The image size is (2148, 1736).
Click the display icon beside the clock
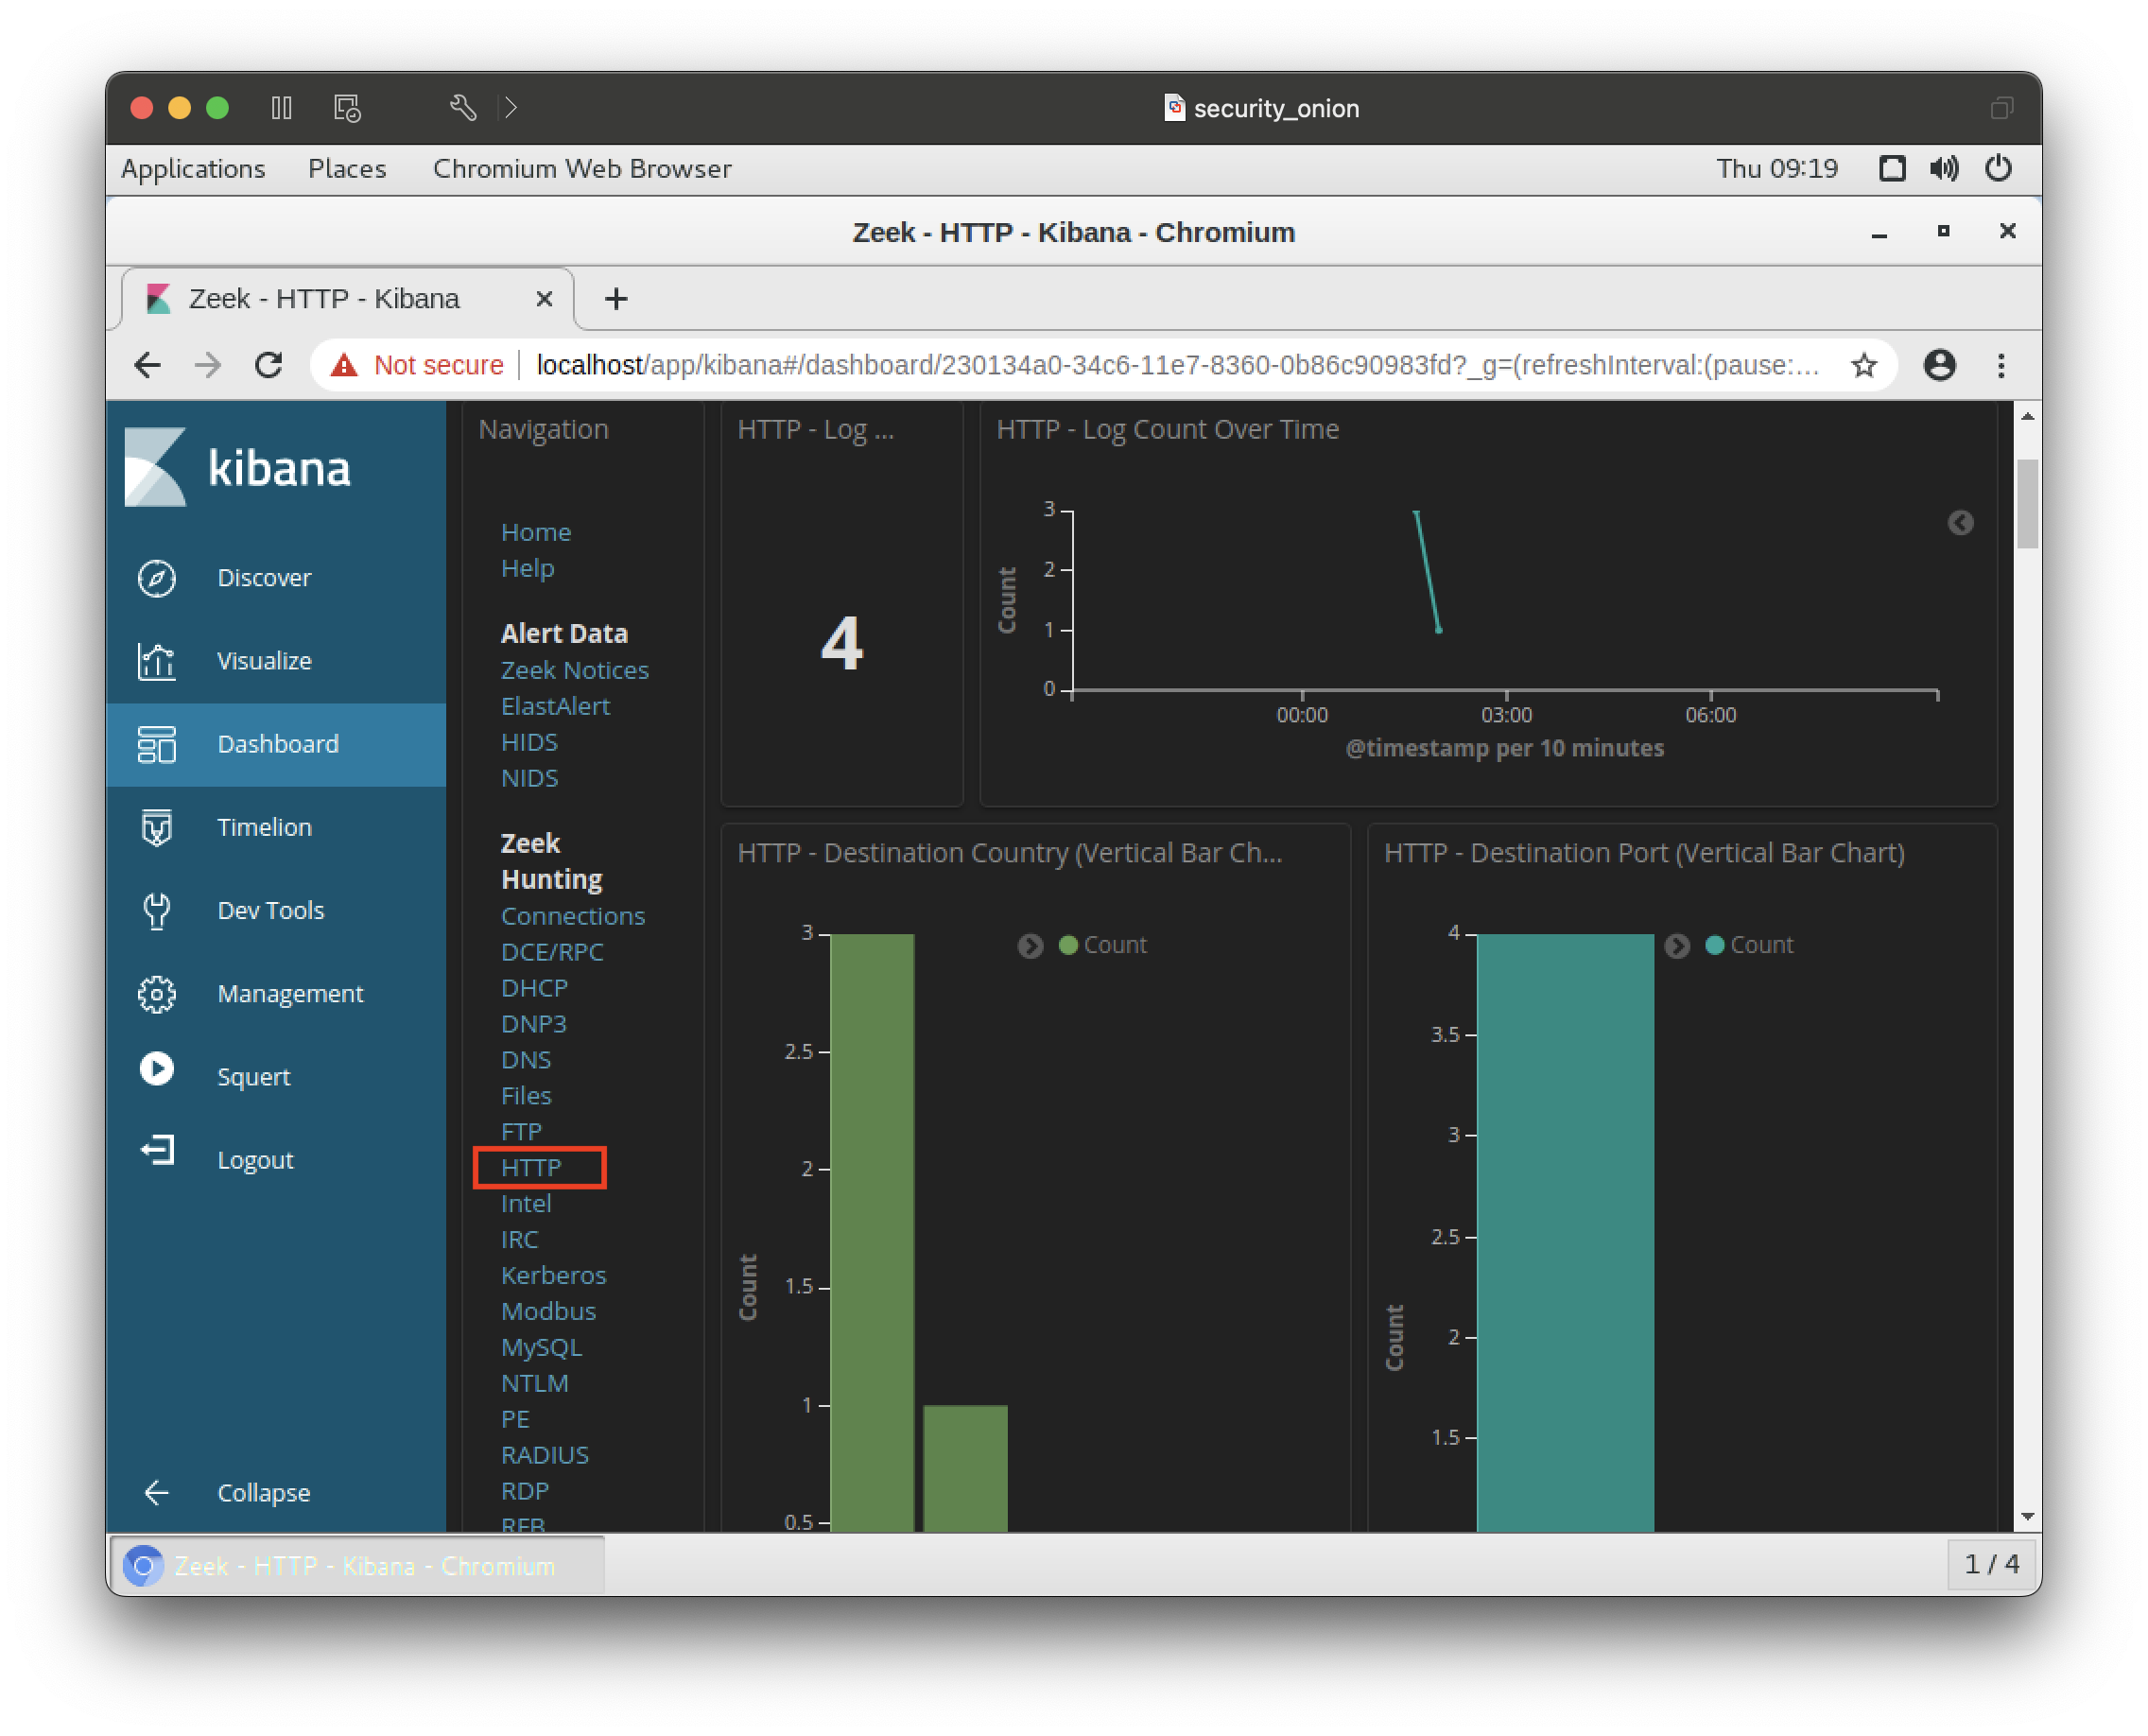click(x=1892, y=168)
